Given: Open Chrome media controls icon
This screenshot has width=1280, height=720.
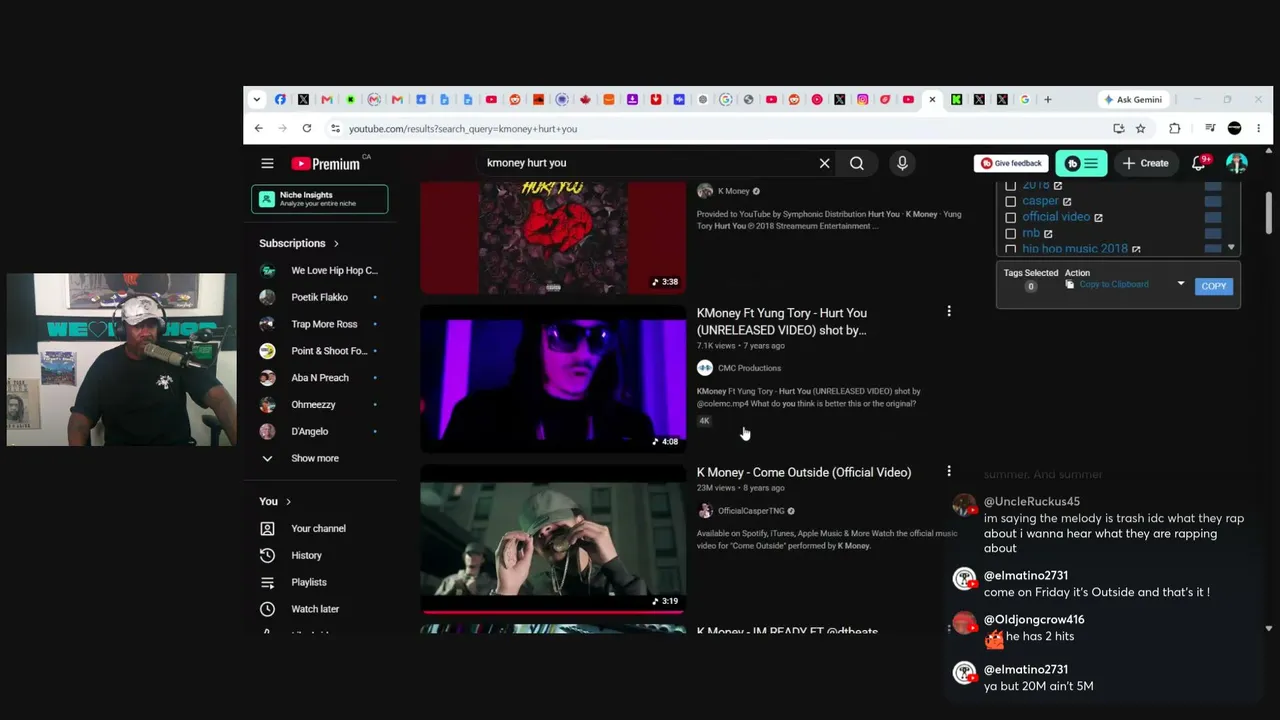Looking at the screenshot, I should (1210, 128).
